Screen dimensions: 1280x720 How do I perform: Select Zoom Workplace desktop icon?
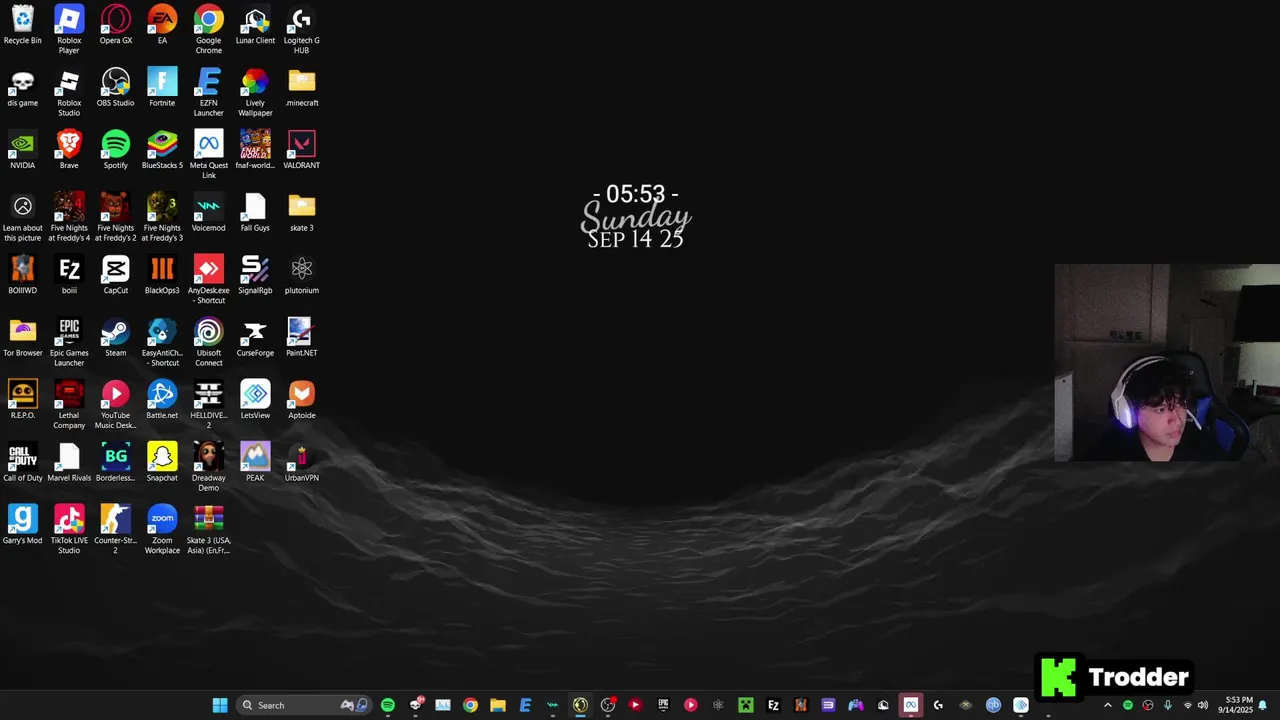tap(162, 530)
